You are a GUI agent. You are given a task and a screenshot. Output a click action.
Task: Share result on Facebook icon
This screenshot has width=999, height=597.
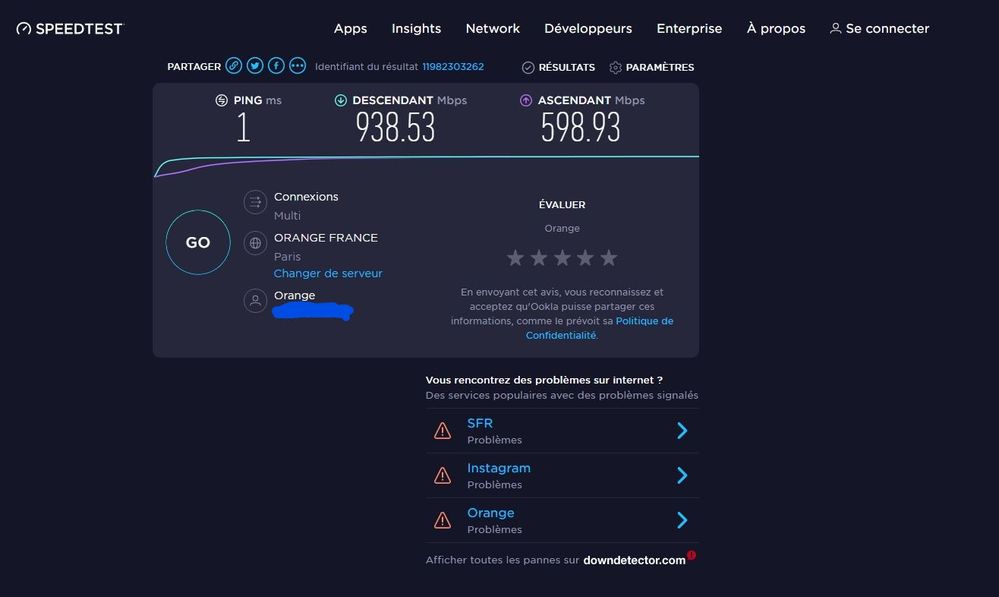click(x=276, y=66)
